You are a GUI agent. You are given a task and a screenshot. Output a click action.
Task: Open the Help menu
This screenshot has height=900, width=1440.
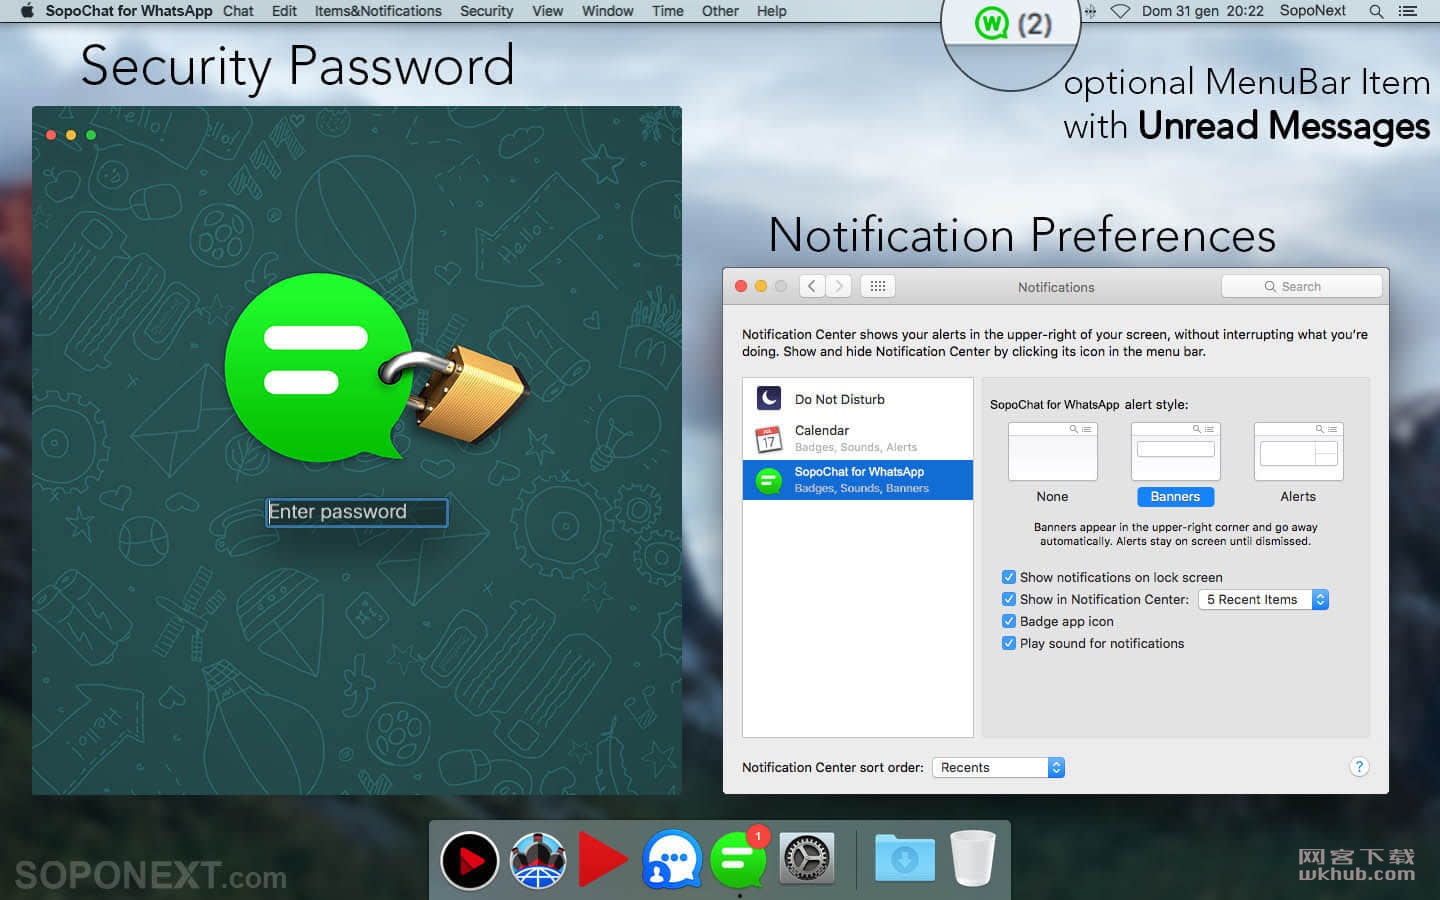coord(771,11)
